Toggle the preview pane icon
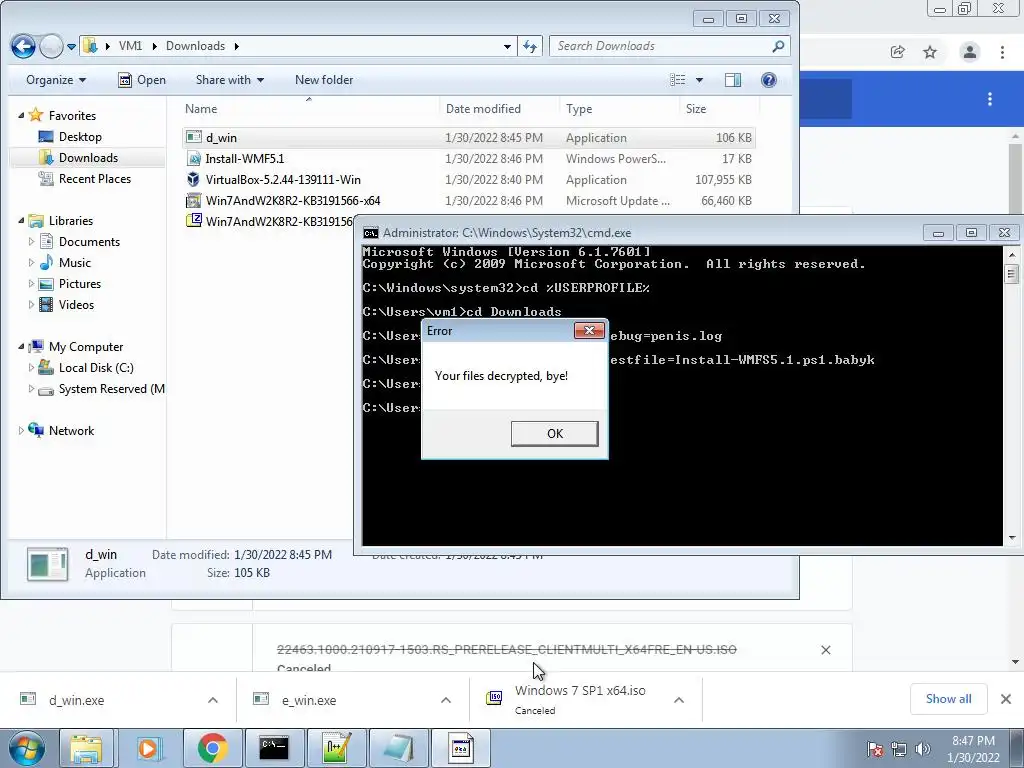Screen dimensions: 1024x768 733,80
